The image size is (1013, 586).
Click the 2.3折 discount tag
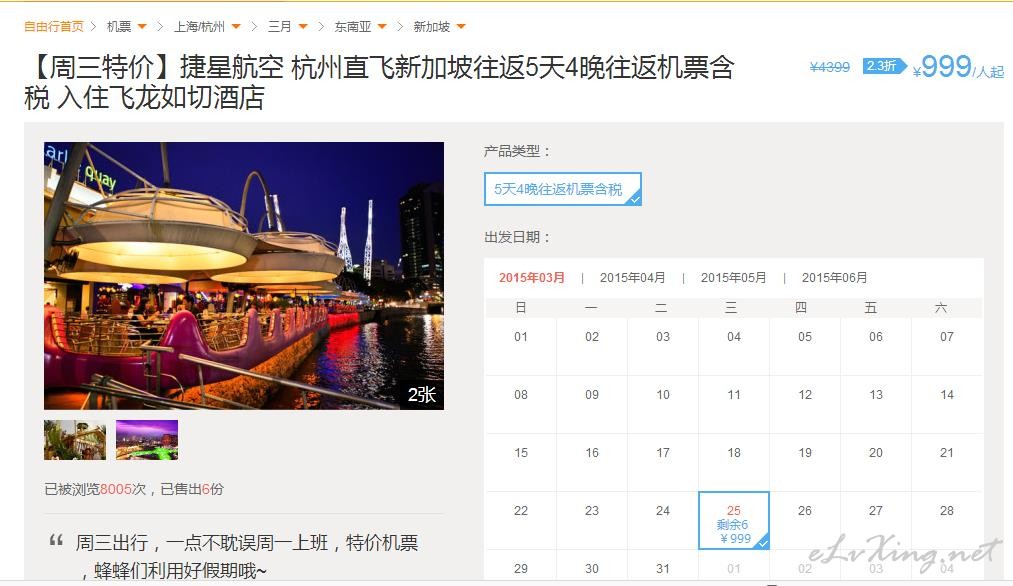pos(884,66)
